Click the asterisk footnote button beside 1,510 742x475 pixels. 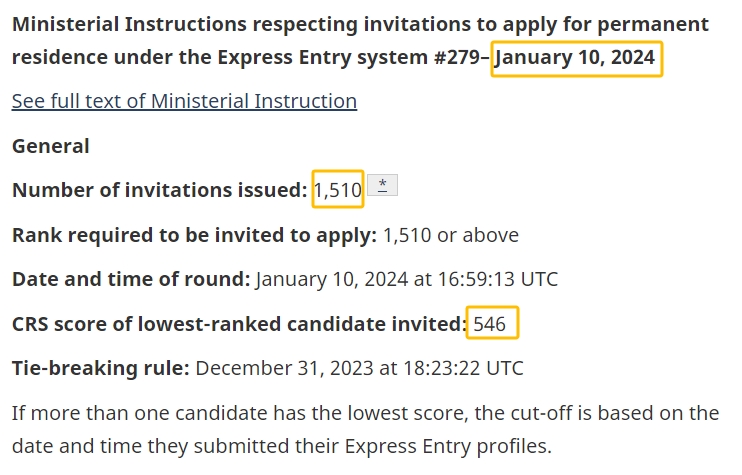(x=382, y=185)
